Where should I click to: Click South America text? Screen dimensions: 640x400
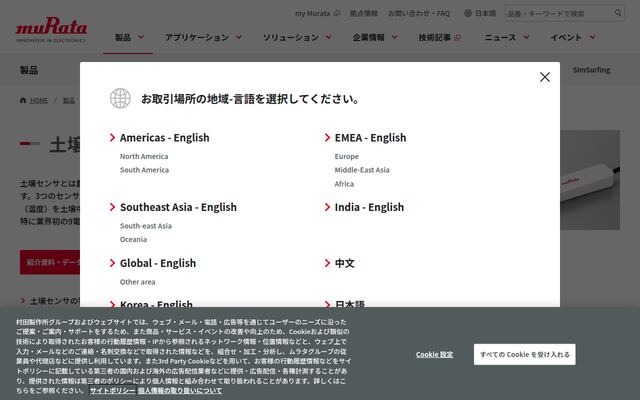click(x=144, y=170)
